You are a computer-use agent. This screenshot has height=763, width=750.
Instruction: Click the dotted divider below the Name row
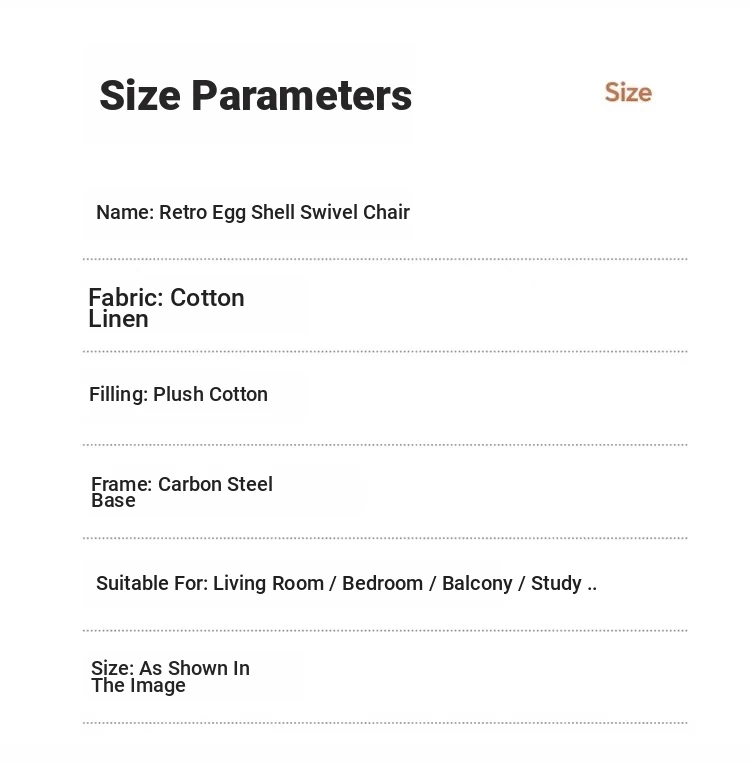point(385,259)
